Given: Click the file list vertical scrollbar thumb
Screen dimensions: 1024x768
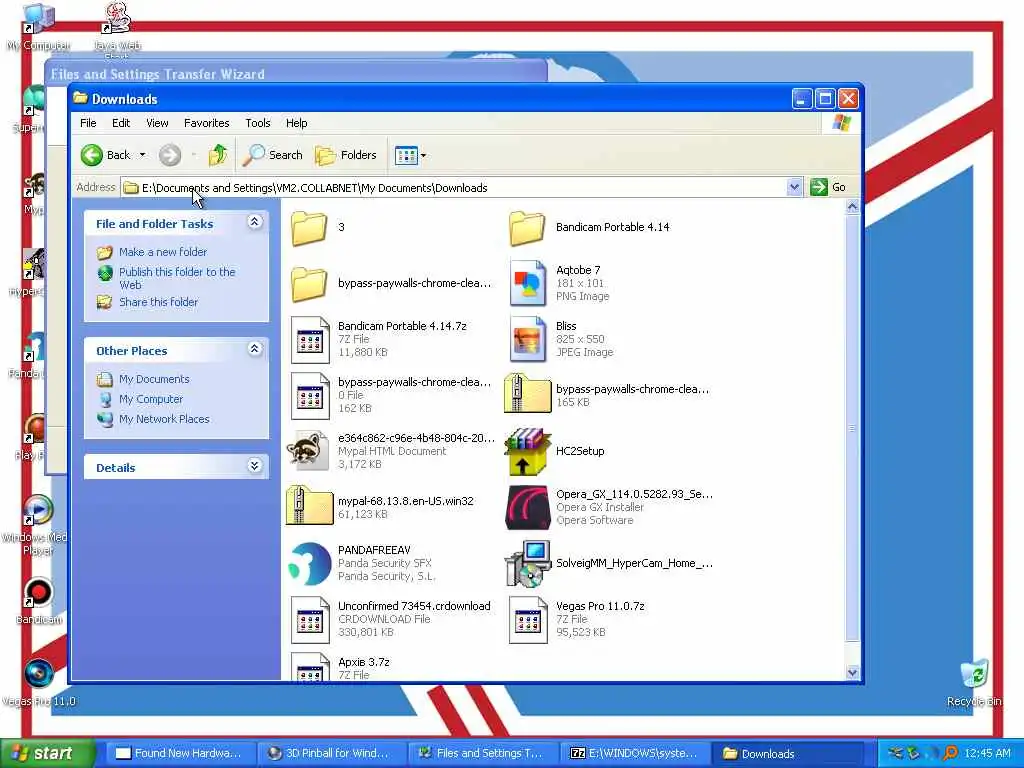Looking at the screenshot, I should [852, 428].
